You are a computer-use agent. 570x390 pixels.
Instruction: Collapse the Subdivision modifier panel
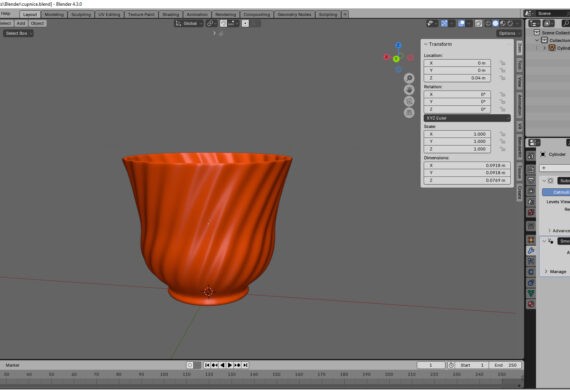click(x=544, y=181)
